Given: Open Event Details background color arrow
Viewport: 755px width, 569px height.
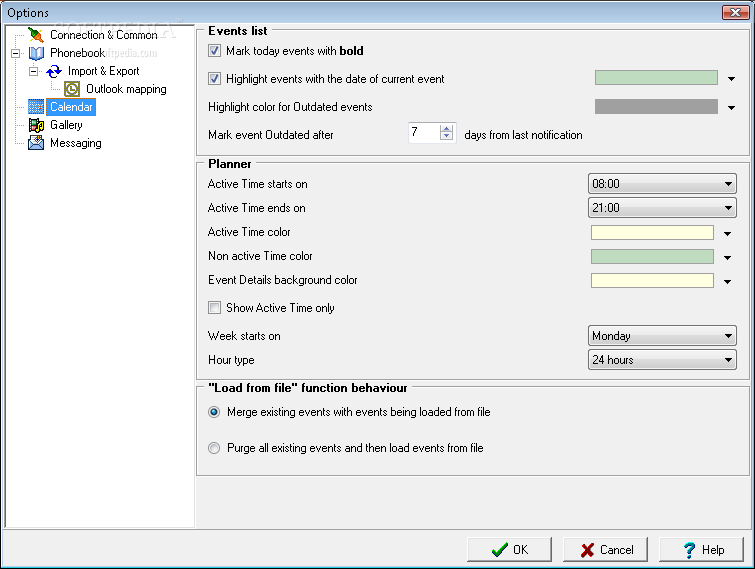Looking at the screenshot, I should pos(728,282).
